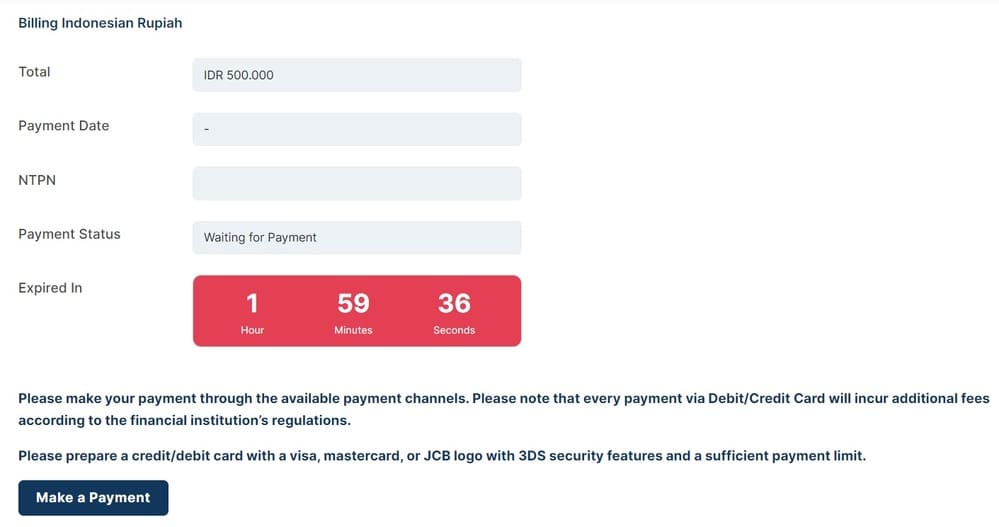
Task: Click the Total label
Action: tap(34, 72)
